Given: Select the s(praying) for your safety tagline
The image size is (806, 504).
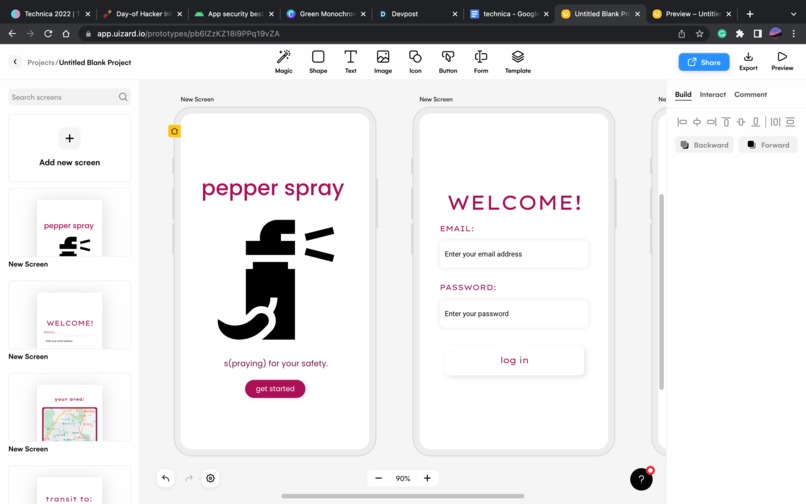Looking at the screenshot, I should (x=276, y=363).
